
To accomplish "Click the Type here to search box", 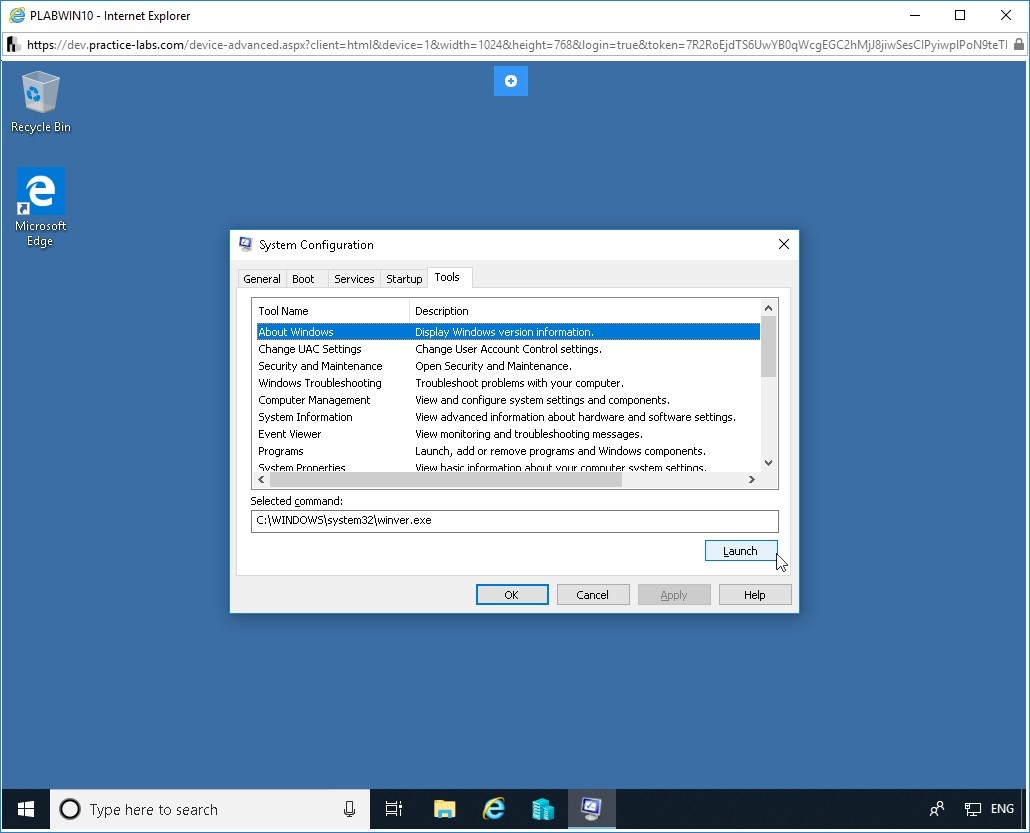I will (210, 809).
